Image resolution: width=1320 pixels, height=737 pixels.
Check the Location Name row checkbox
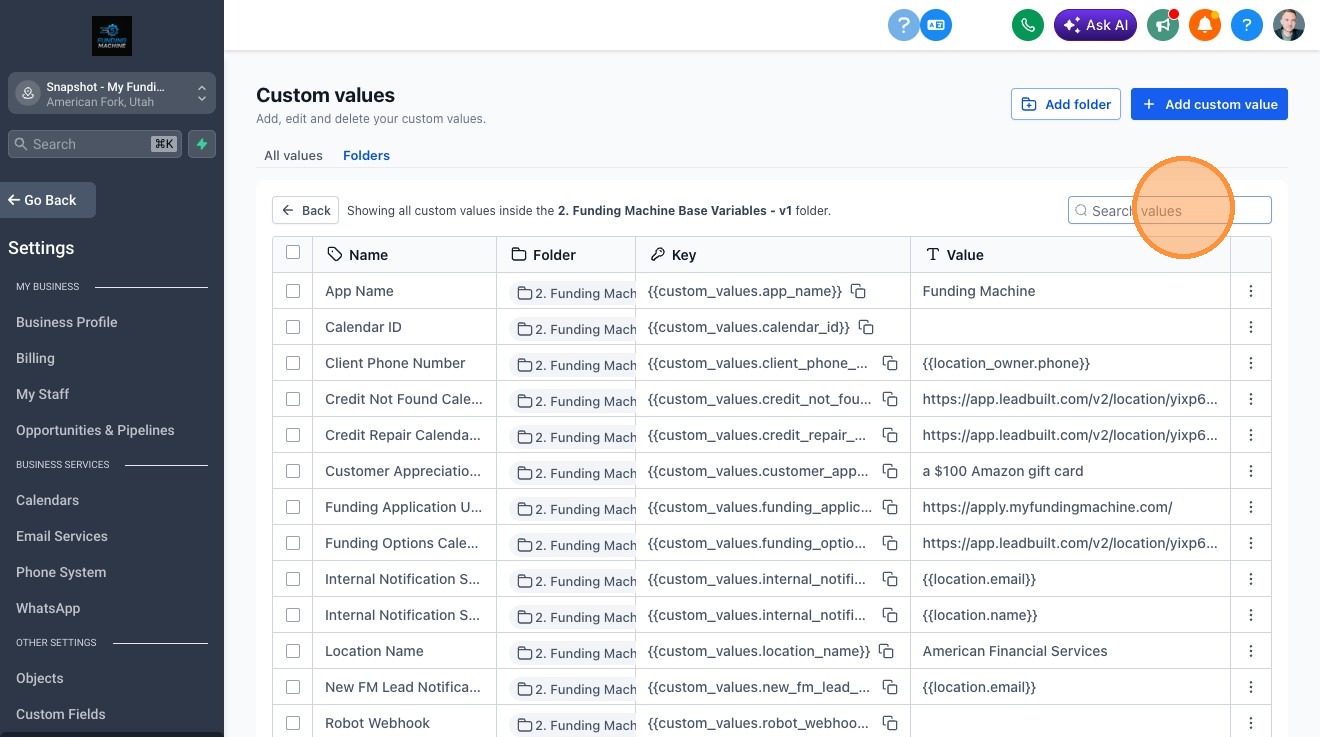(293, 651)
